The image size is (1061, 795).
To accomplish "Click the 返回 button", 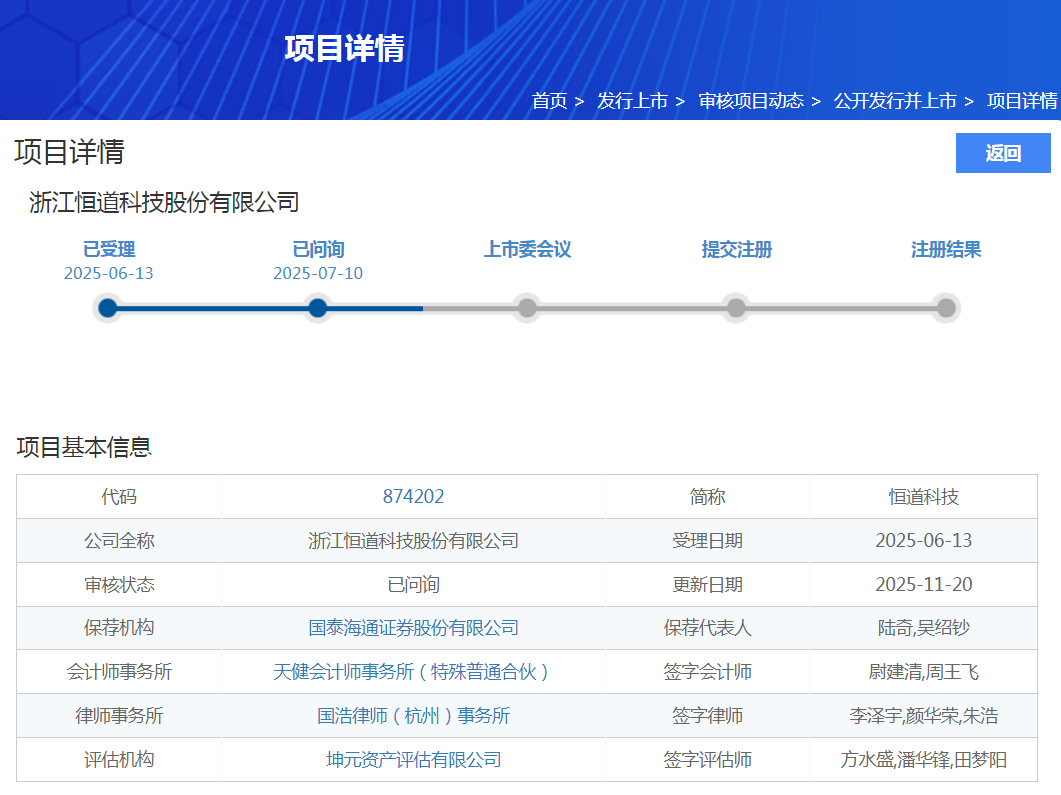I will 1003,153.
